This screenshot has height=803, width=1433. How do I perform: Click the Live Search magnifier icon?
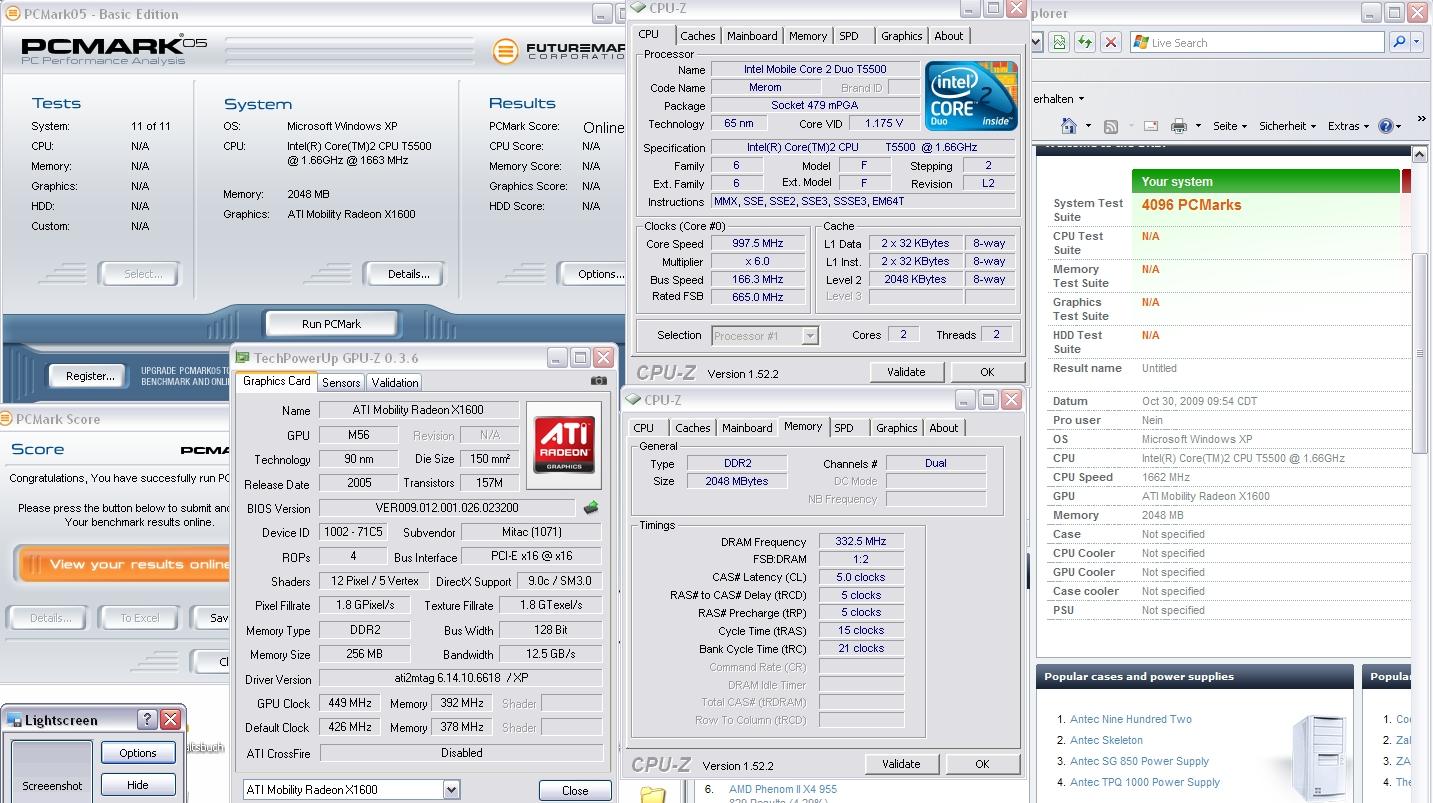(1399, 42)
